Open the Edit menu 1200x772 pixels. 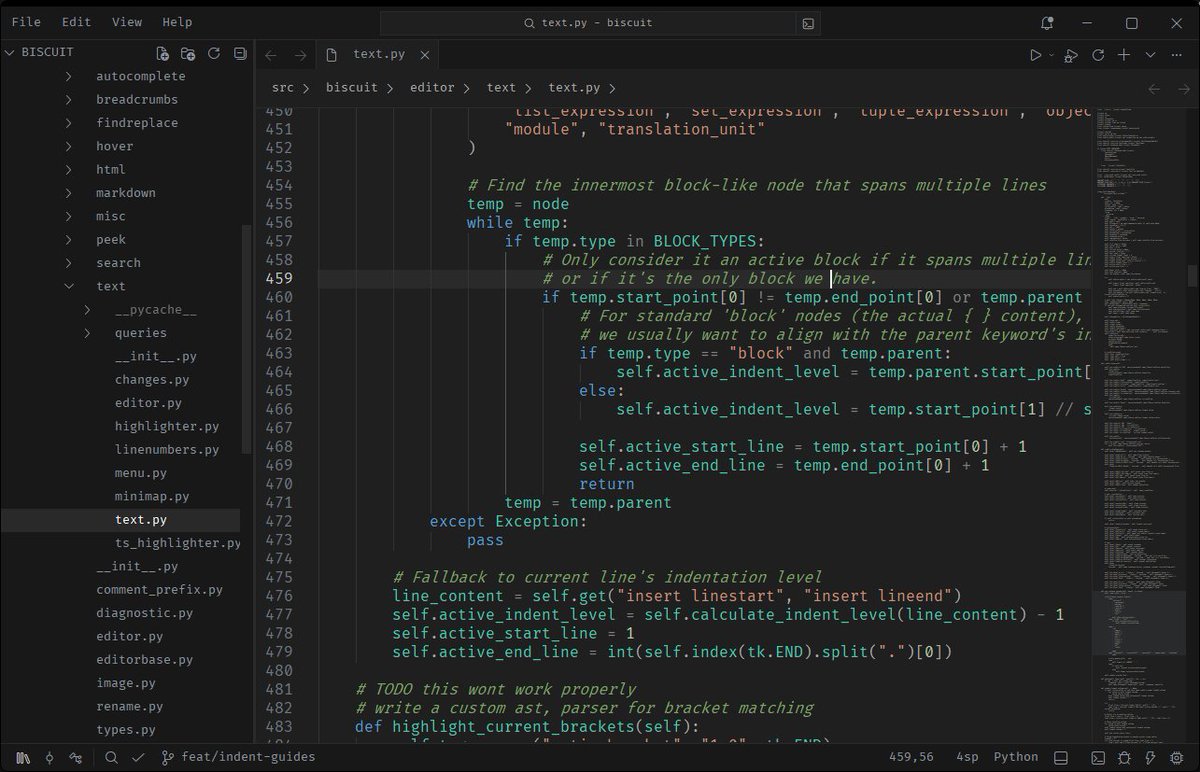[x=76, y=22]
